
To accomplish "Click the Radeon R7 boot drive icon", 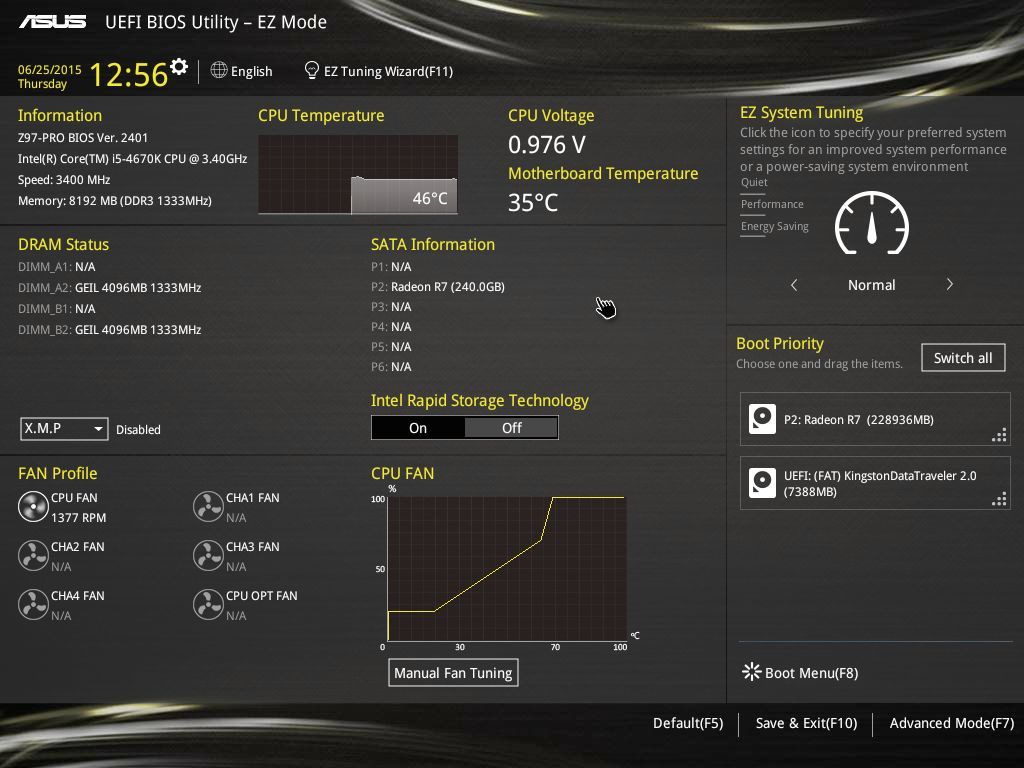I will (x=762, y=419).
